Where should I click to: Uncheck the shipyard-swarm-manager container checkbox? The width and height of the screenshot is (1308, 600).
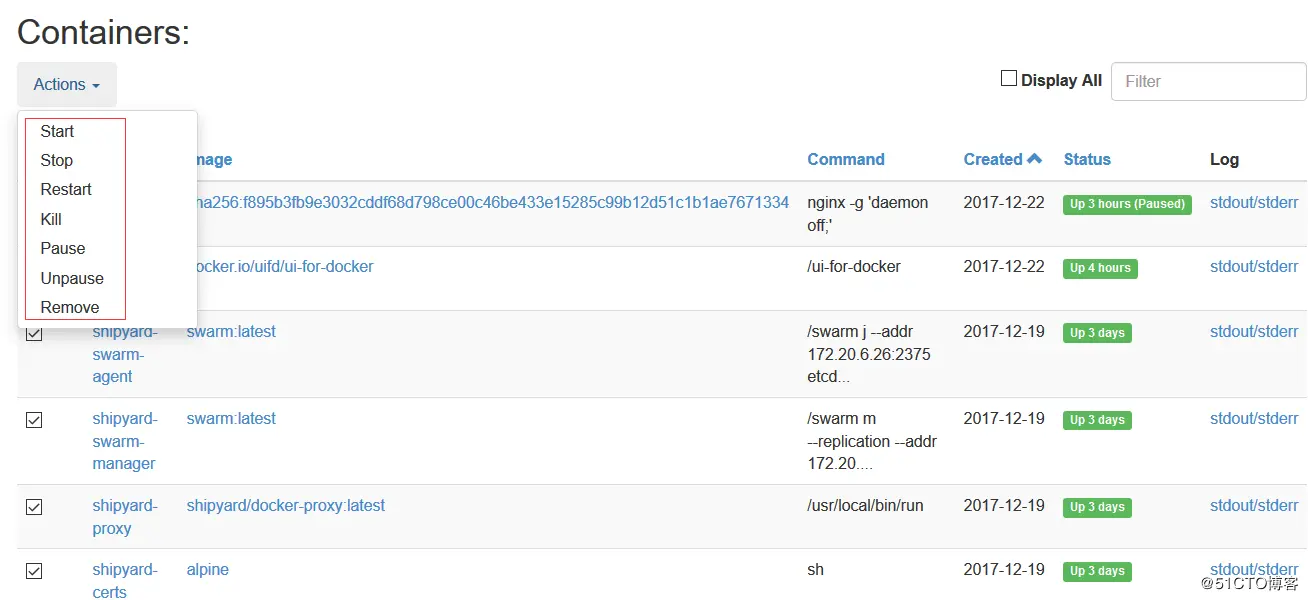pyautogui.click(x=34, y=420)
